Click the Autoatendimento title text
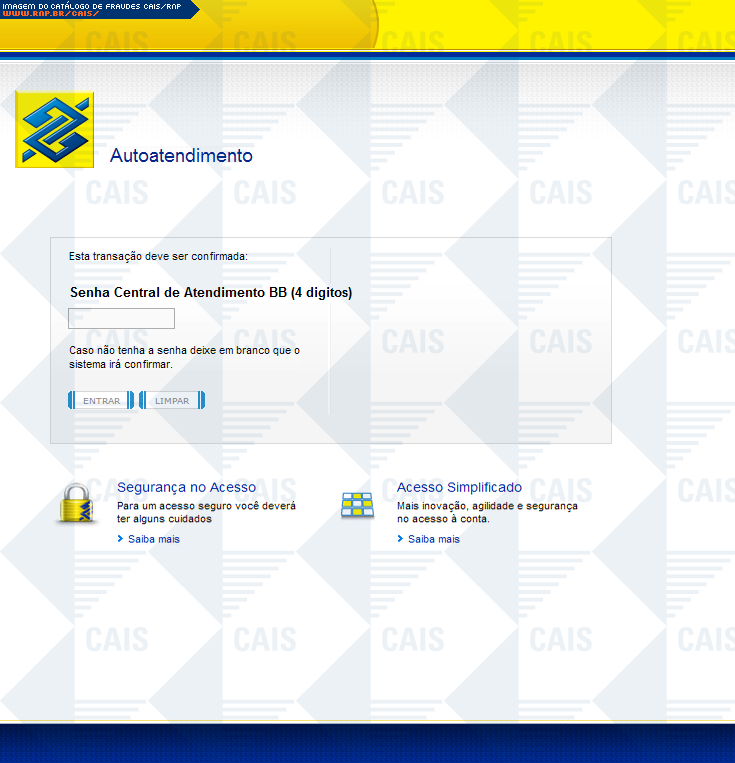Viewport: 735px width, 763px height. tap(181, 156)
